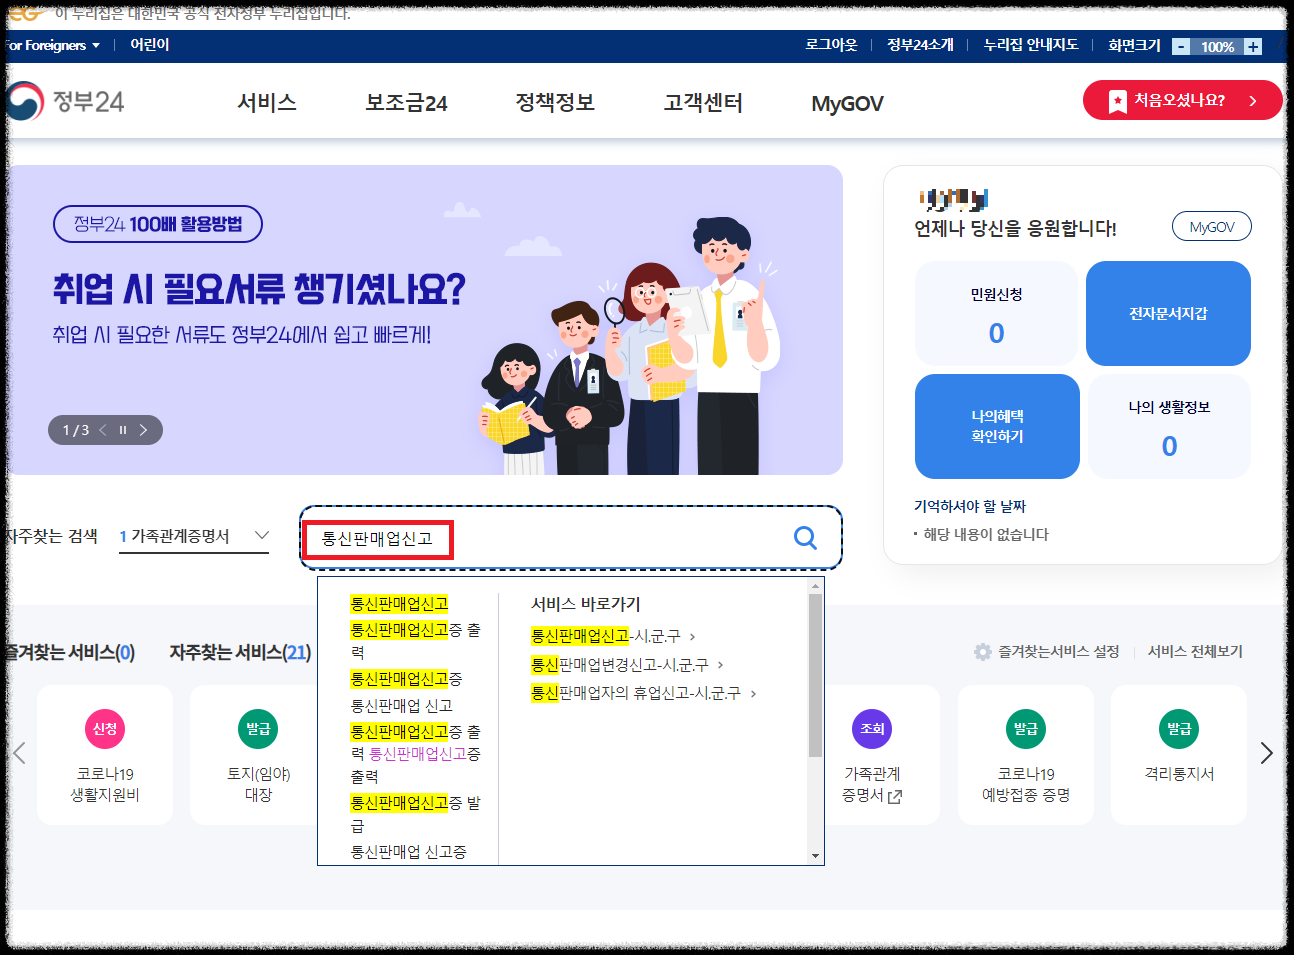This screenshot has width=1294, height=955.
Task: Open the 정부24 logo home link
Action: (x=65, y=102)
